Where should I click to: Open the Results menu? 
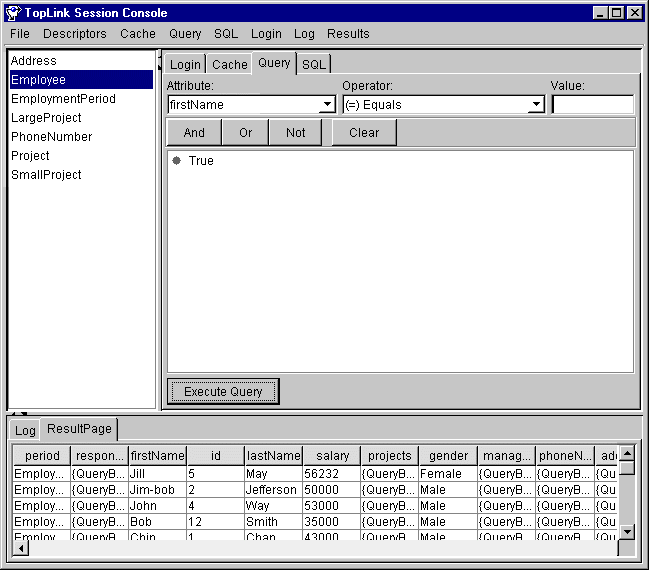click(348, 34)
